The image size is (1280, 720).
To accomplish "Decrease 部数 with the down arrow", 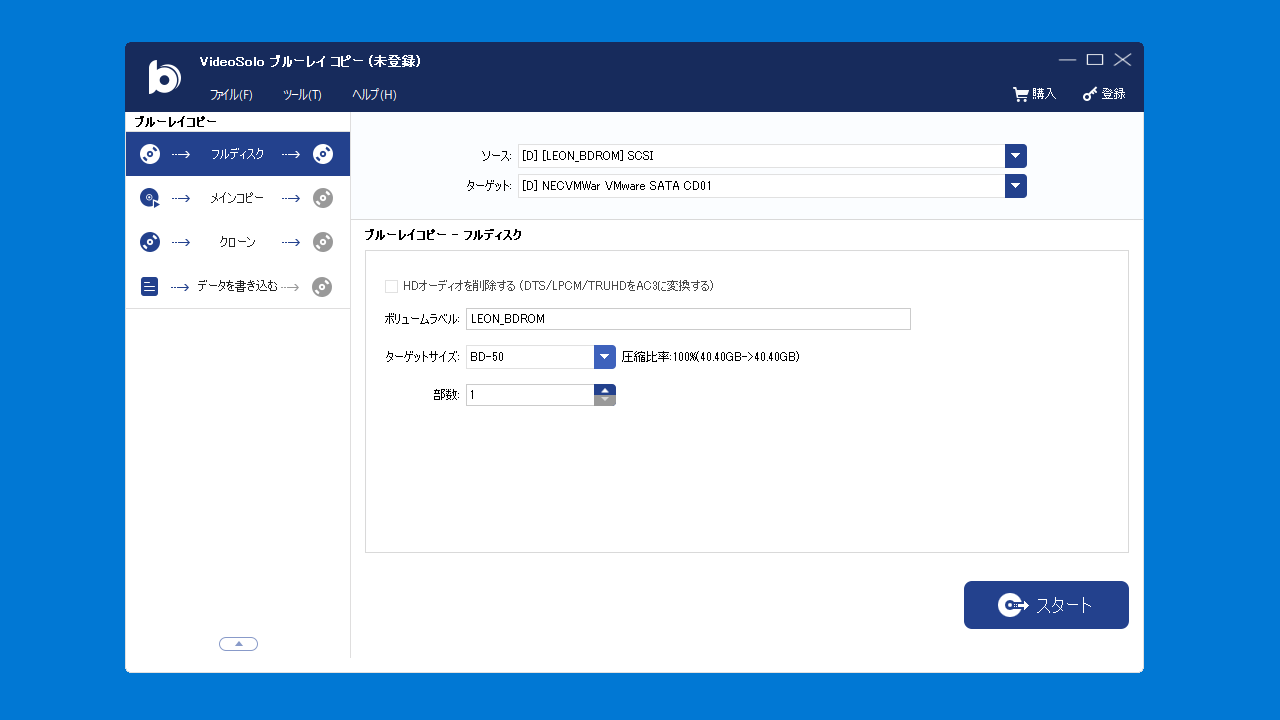I will tap(605, 400).
